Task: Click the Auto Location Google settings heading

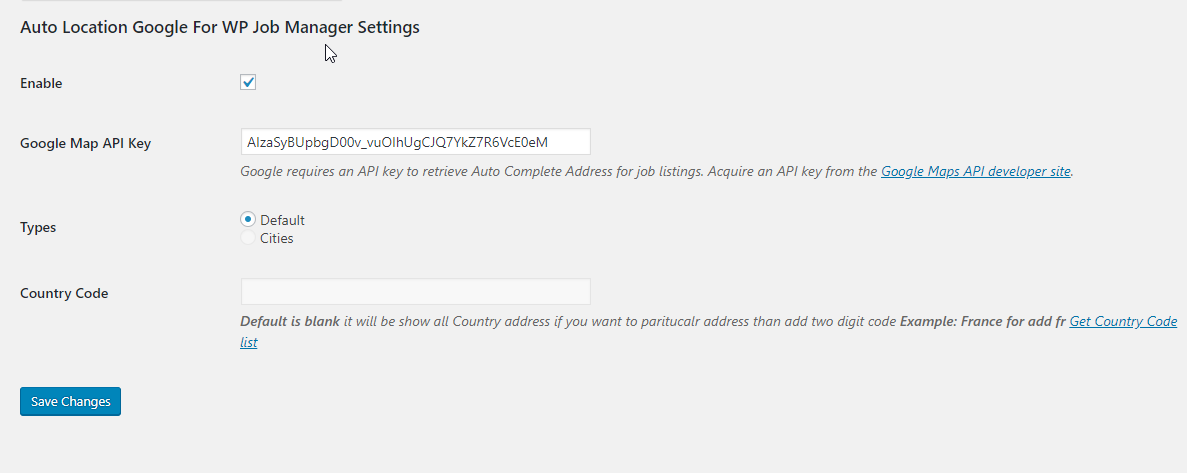Action: tap(220, 27)
